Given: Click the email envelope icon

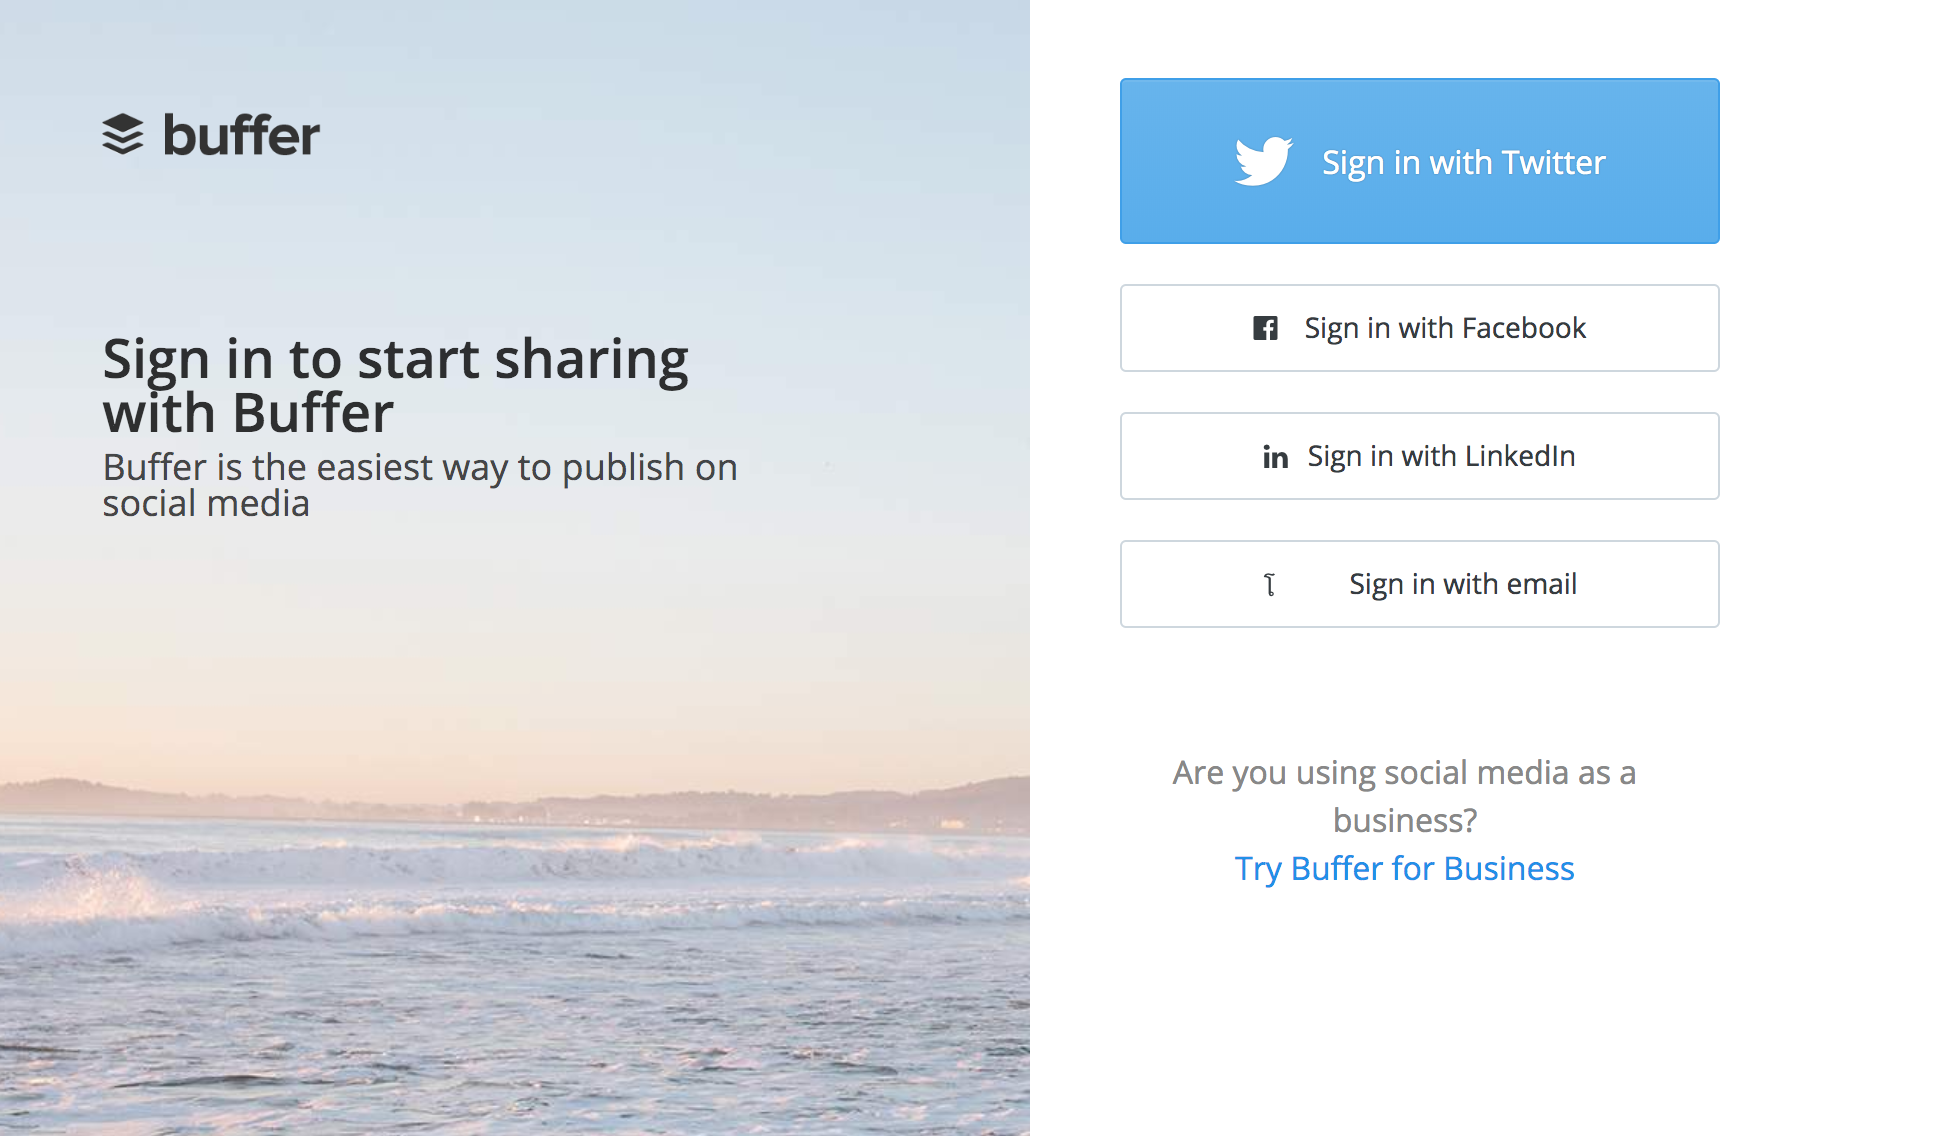Looking at the screenshot, I should click(x=1271, y=584).
